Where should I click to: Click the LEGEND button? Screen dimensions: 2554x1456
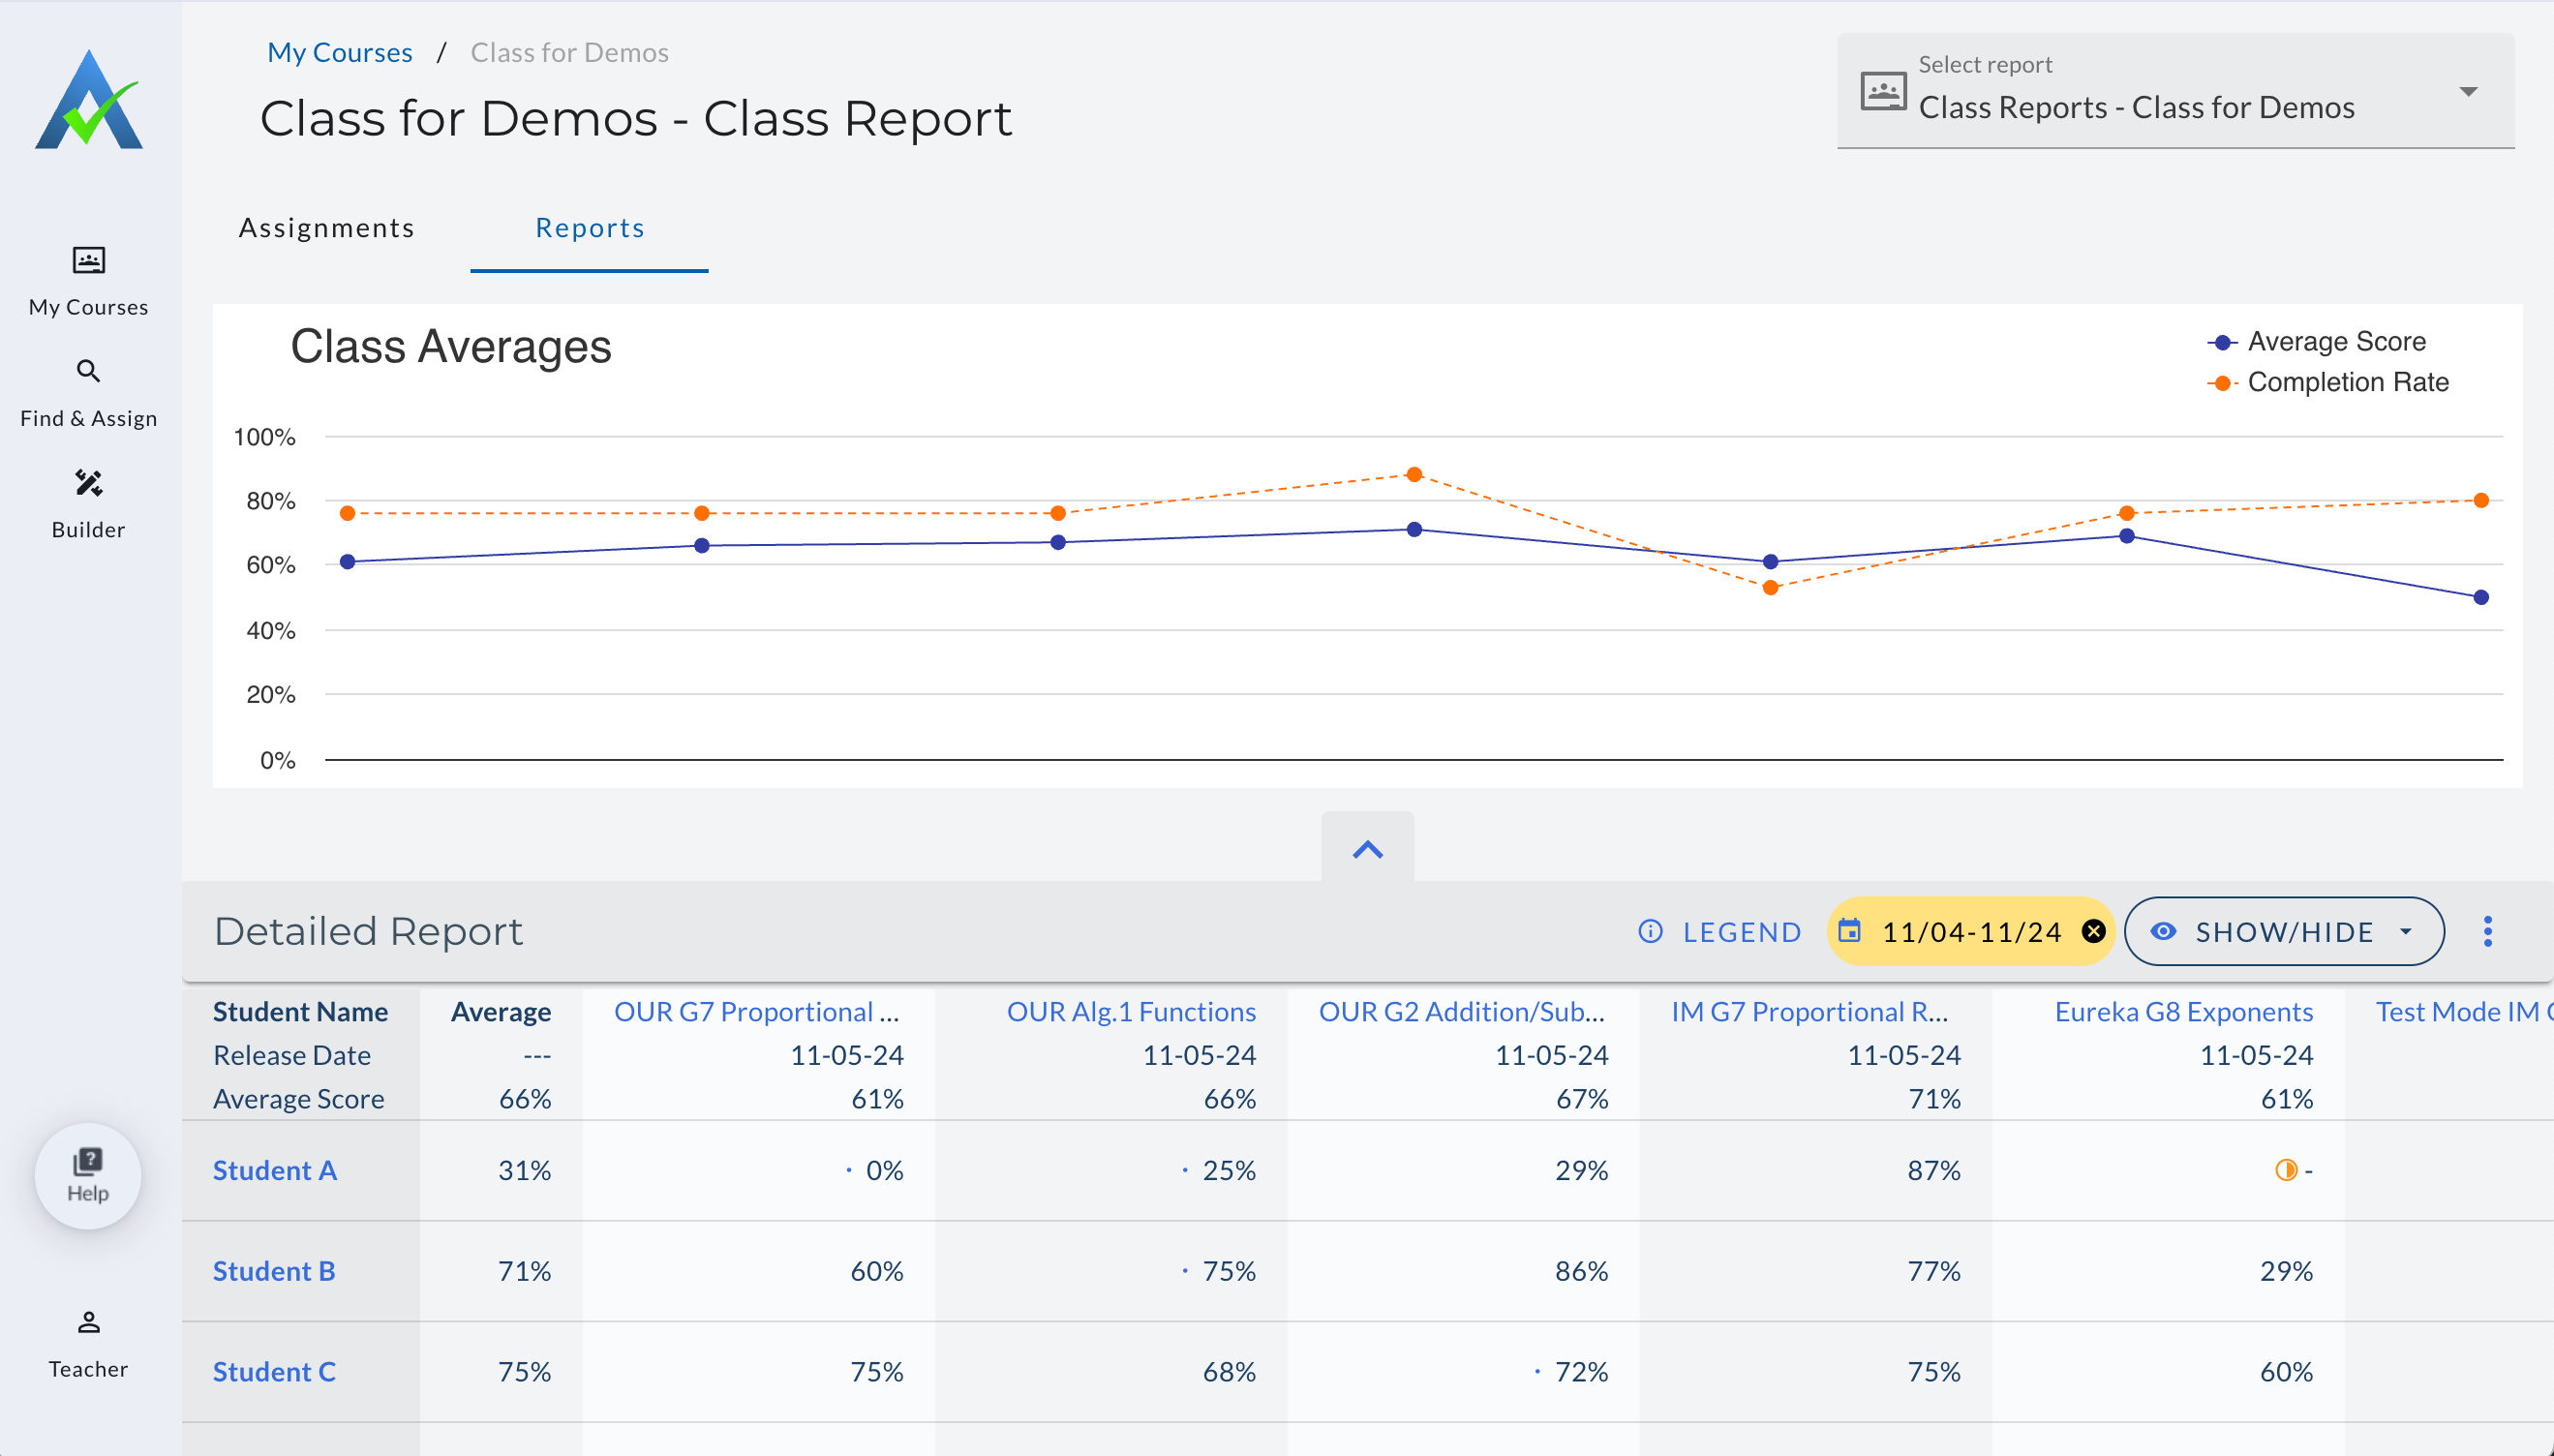[1720, 932]
